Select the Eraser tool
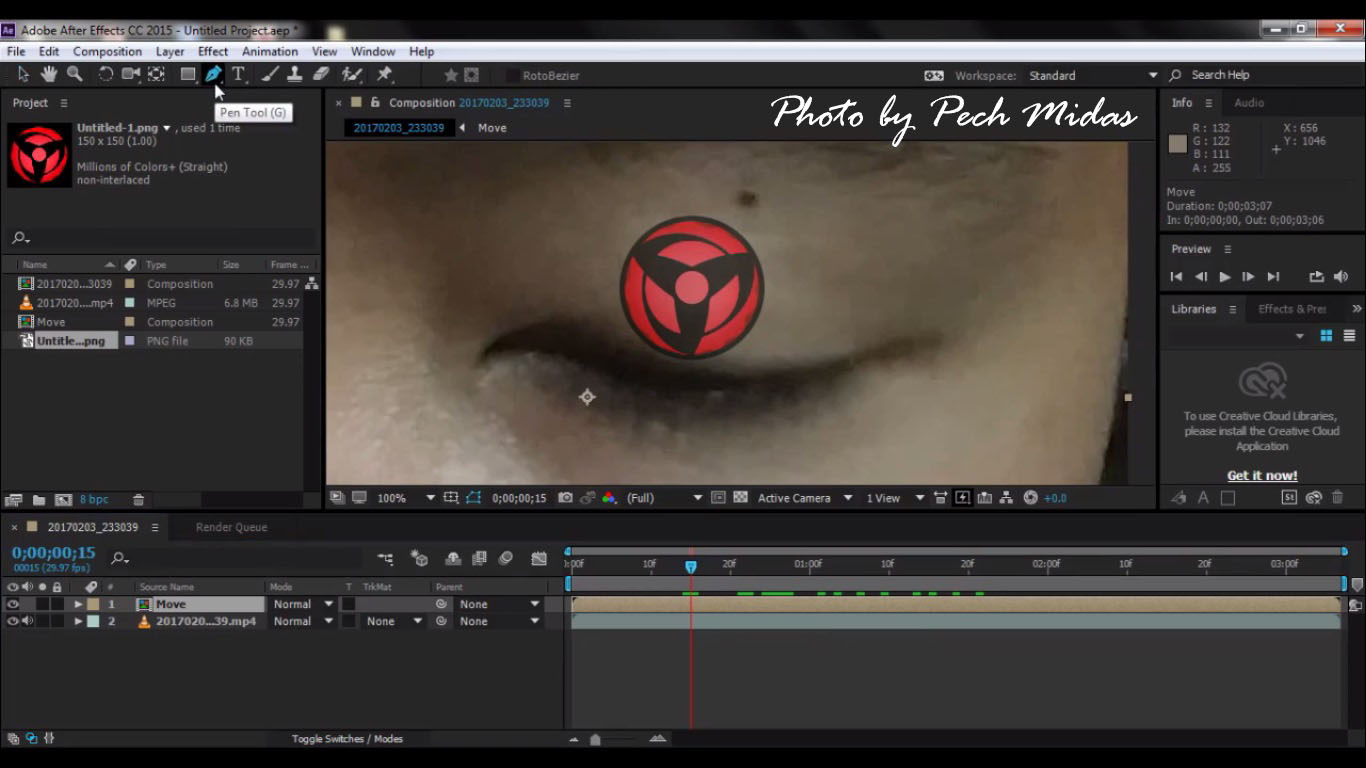Viewport: 1366px width, 768px height. [x=321, y=74]
